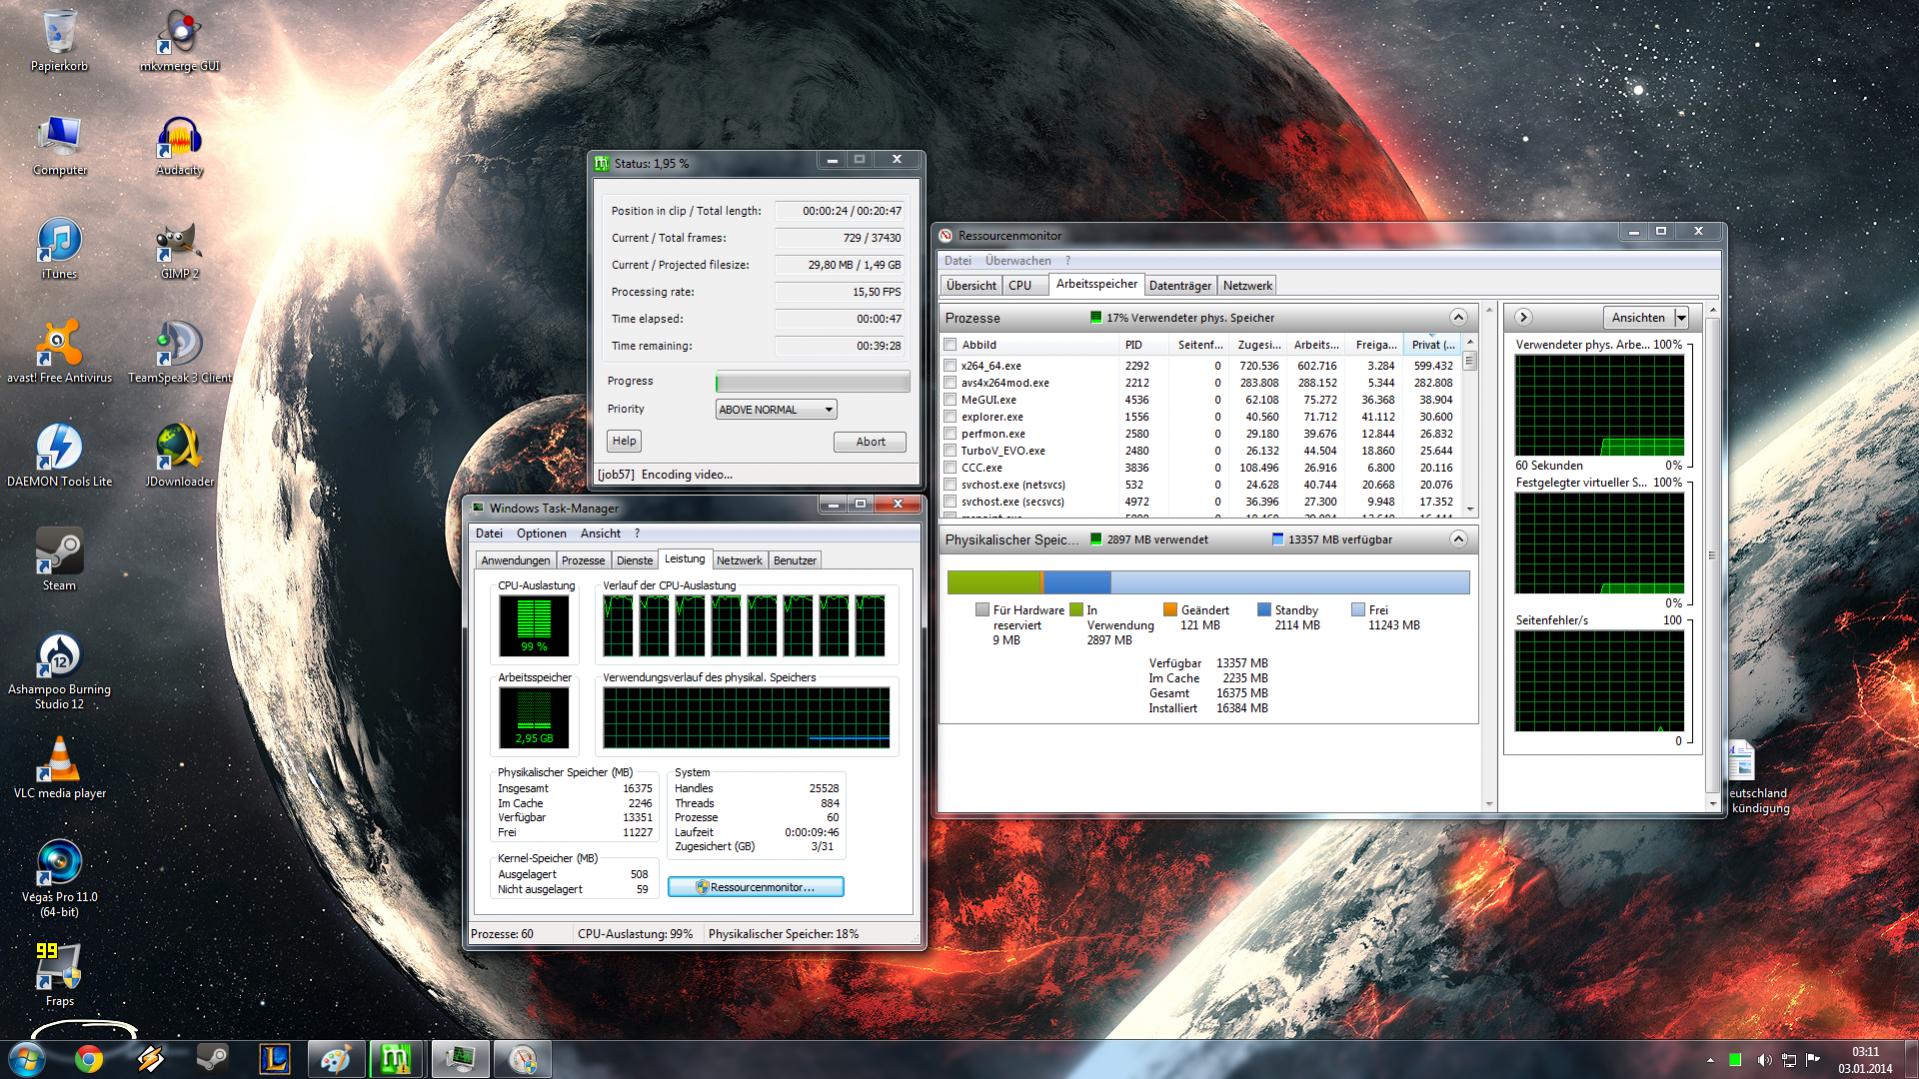
Task: Click the volume speaker tray icon
Action: tap(1763, 1060)
